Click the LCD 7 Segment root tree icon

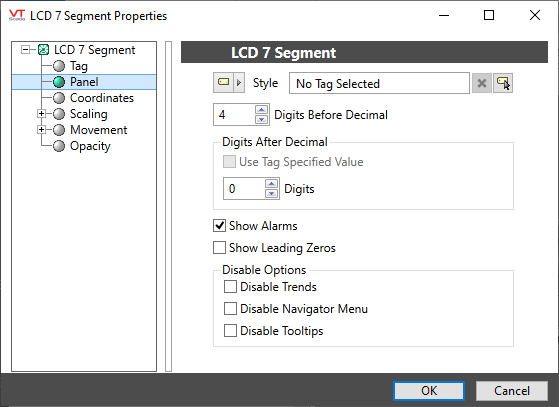[43, 50]
